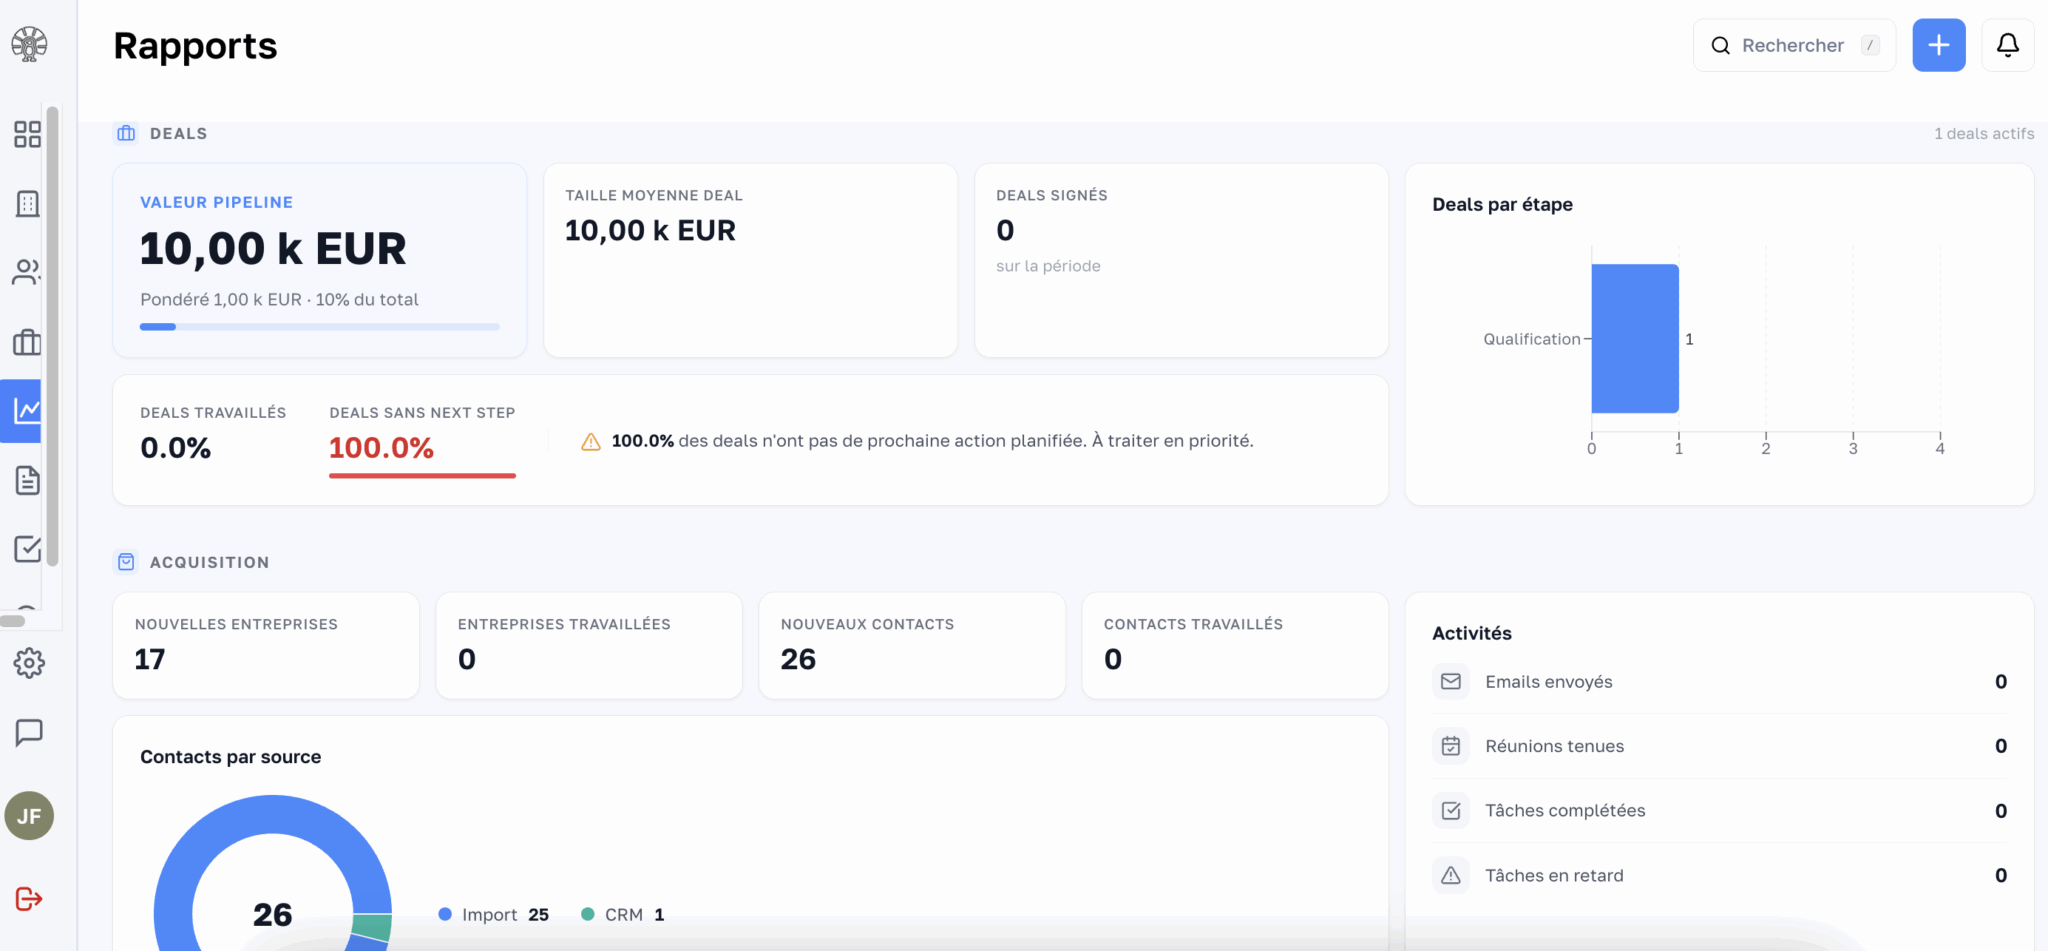2048x951 pixels.
Task: Click the Tâches en retard alert icon
Action: click(1451, 876)
